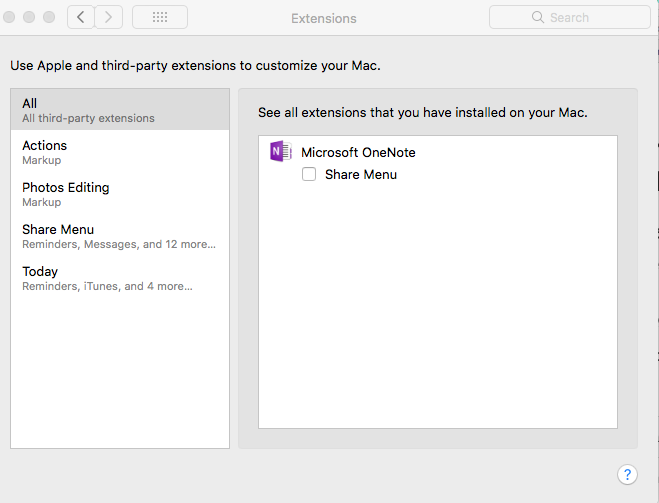Click 'All third-party extensions' subtitle
659x503 pixels.
point(88,118)
